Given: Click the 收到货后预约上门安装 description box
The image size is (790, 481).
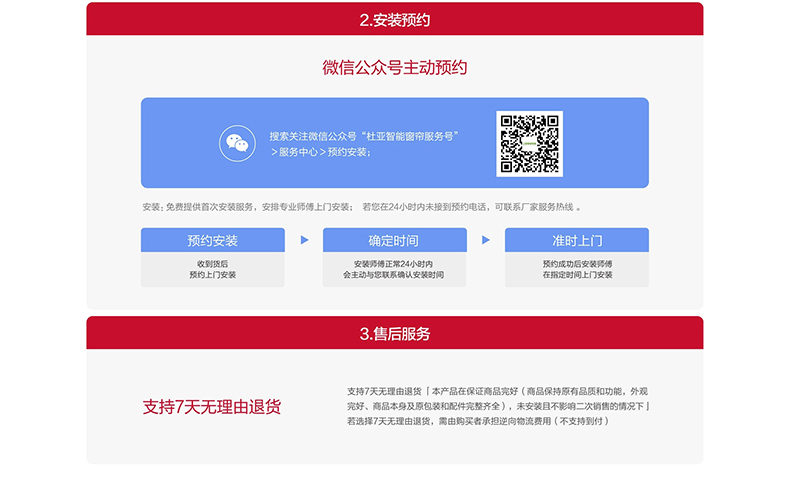Looking at the screenshot, I should [x=212, y=269].
